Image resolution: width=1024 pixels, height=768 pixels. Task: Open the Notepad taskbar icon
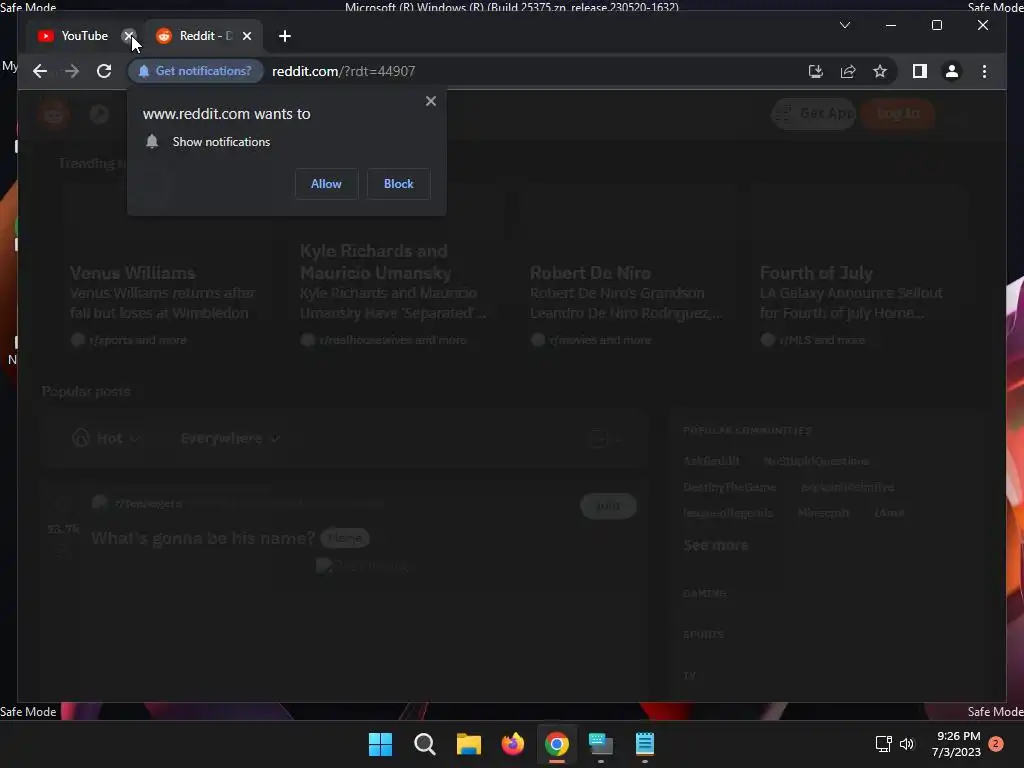(645, 744)
